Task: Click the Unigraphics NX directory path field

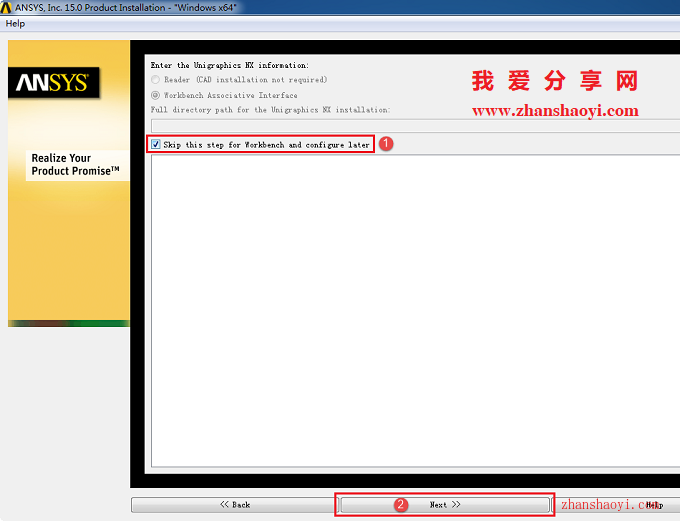Action: tap(415, 126)
